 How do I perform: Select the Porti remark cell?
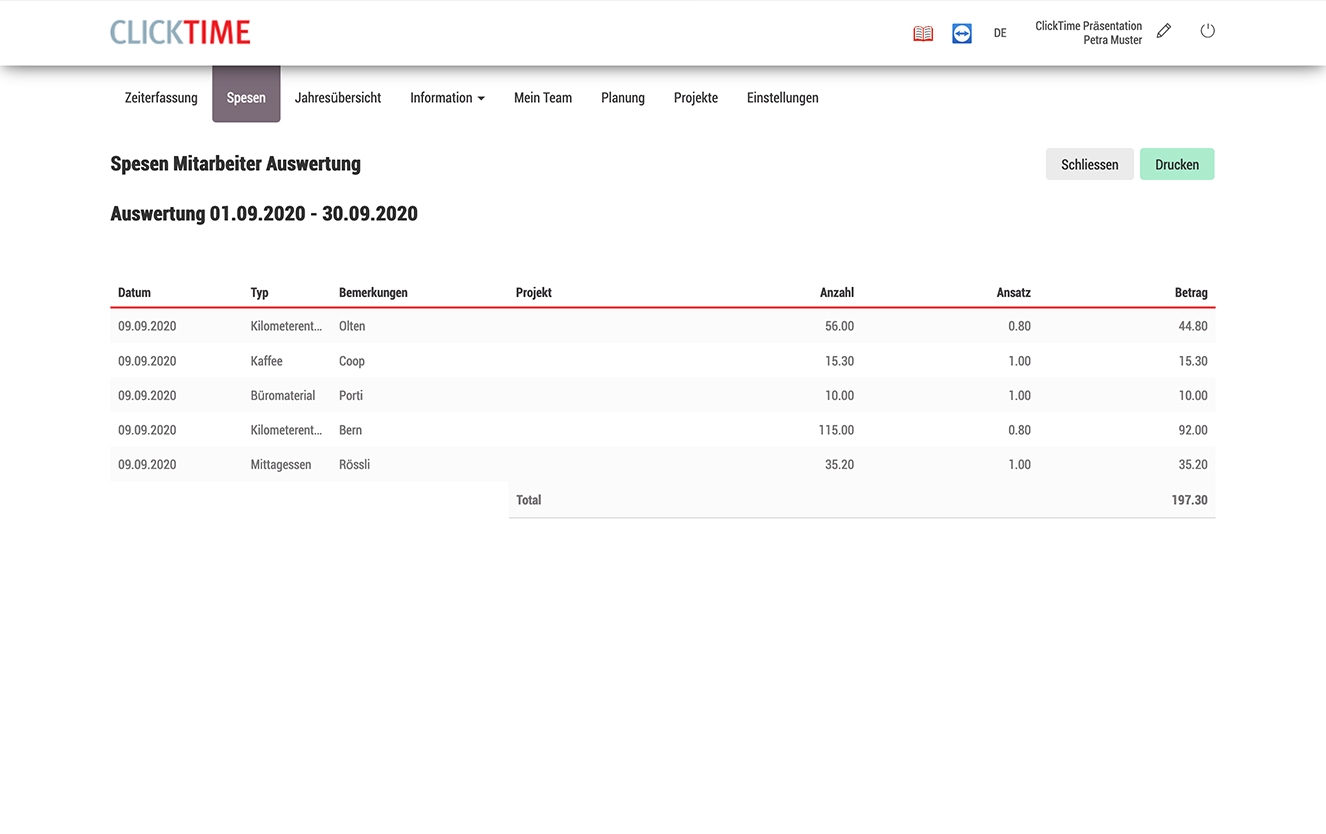point(351,395)
